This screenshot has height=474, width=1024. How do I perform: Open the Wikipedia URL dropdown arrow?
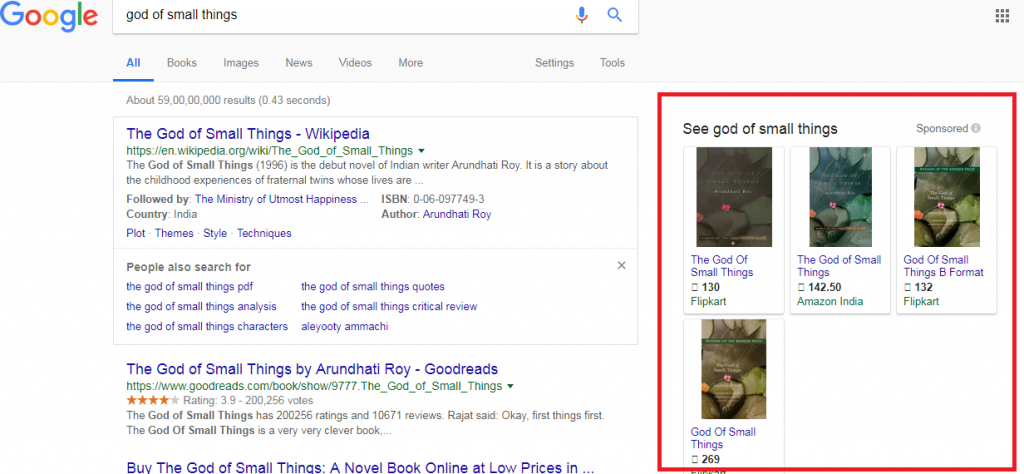(x=421, y=150)
